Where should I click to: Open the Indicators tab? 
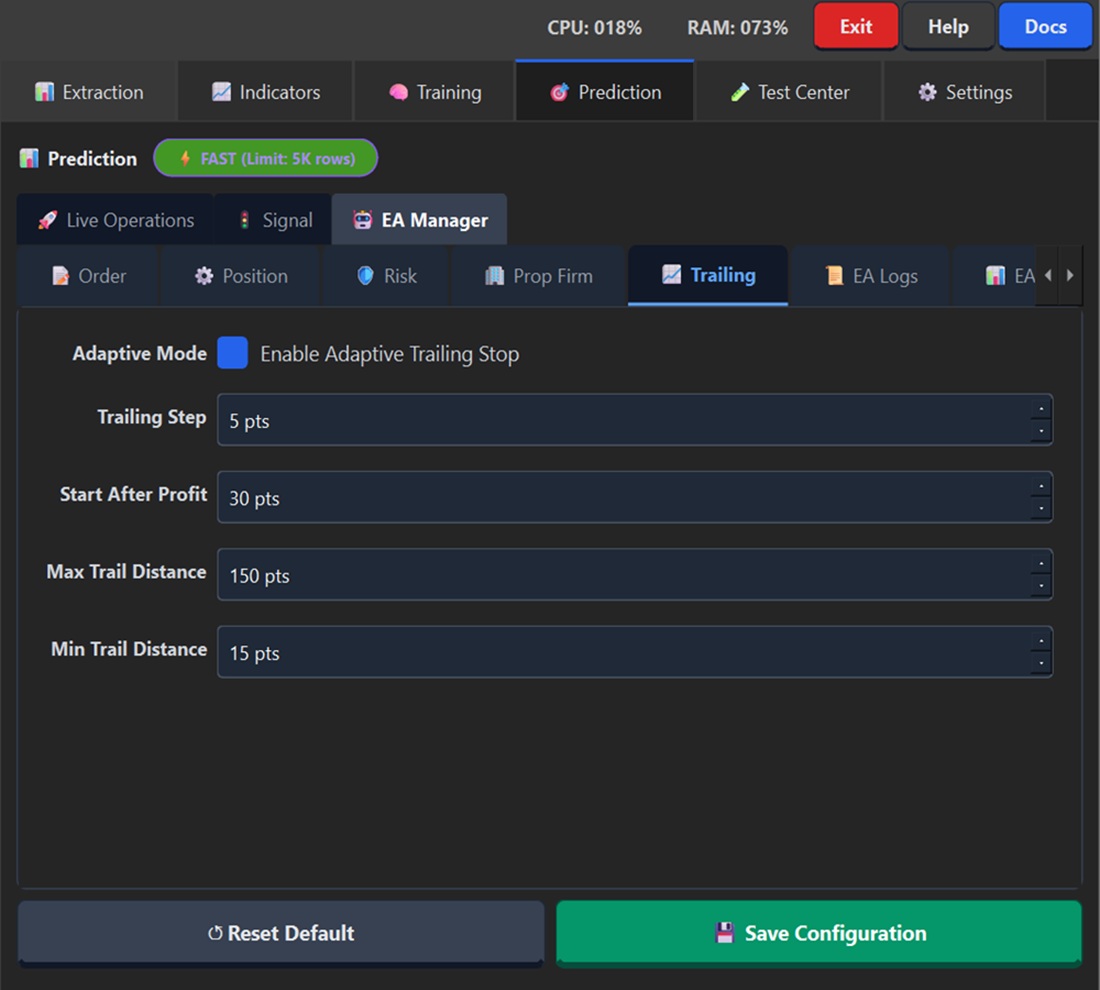point(265,92)
